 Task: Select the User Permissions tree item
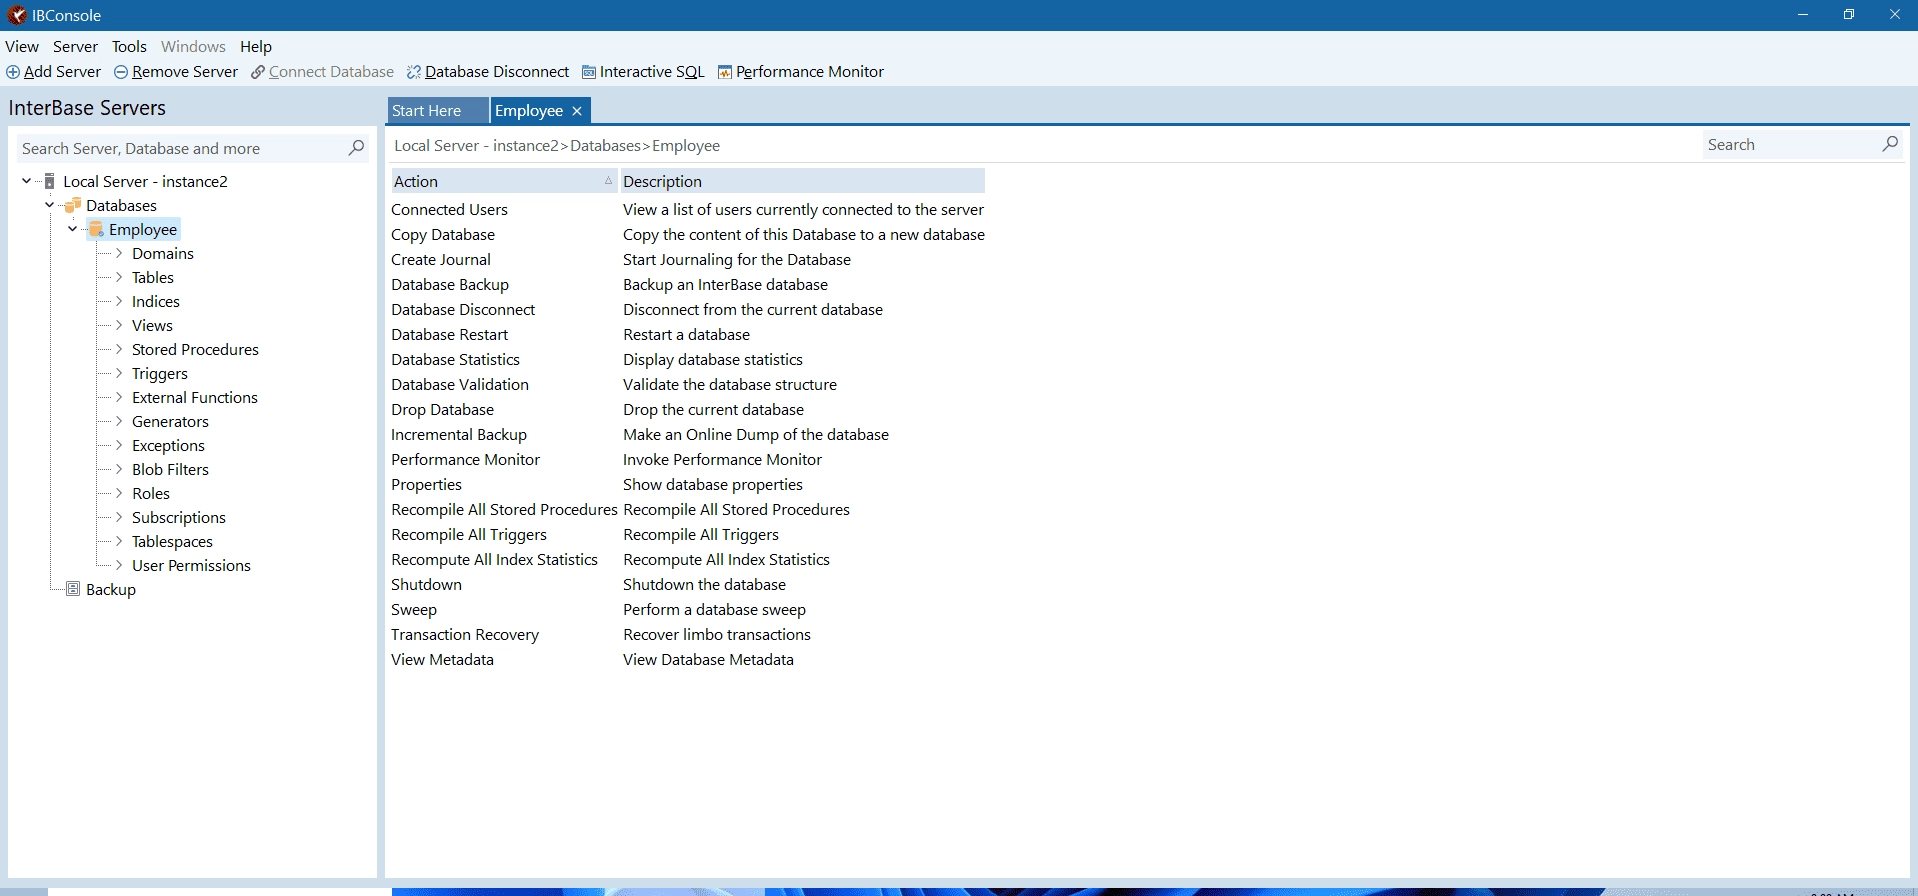point(191,565)
